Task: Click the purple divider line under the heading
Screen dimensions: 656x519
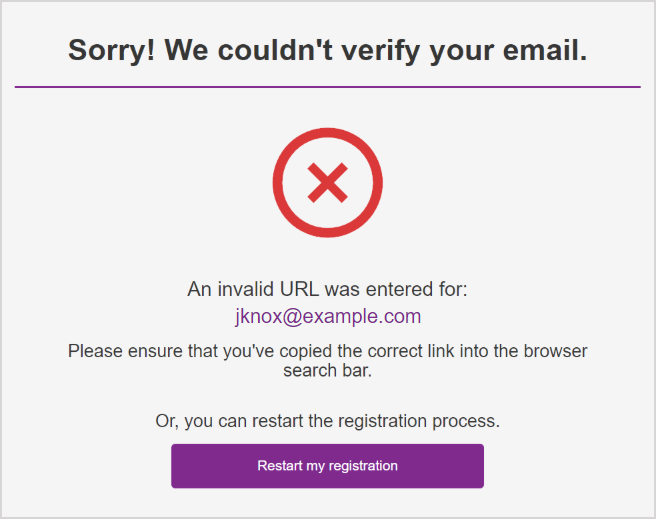Action: (x=327, y=87)
